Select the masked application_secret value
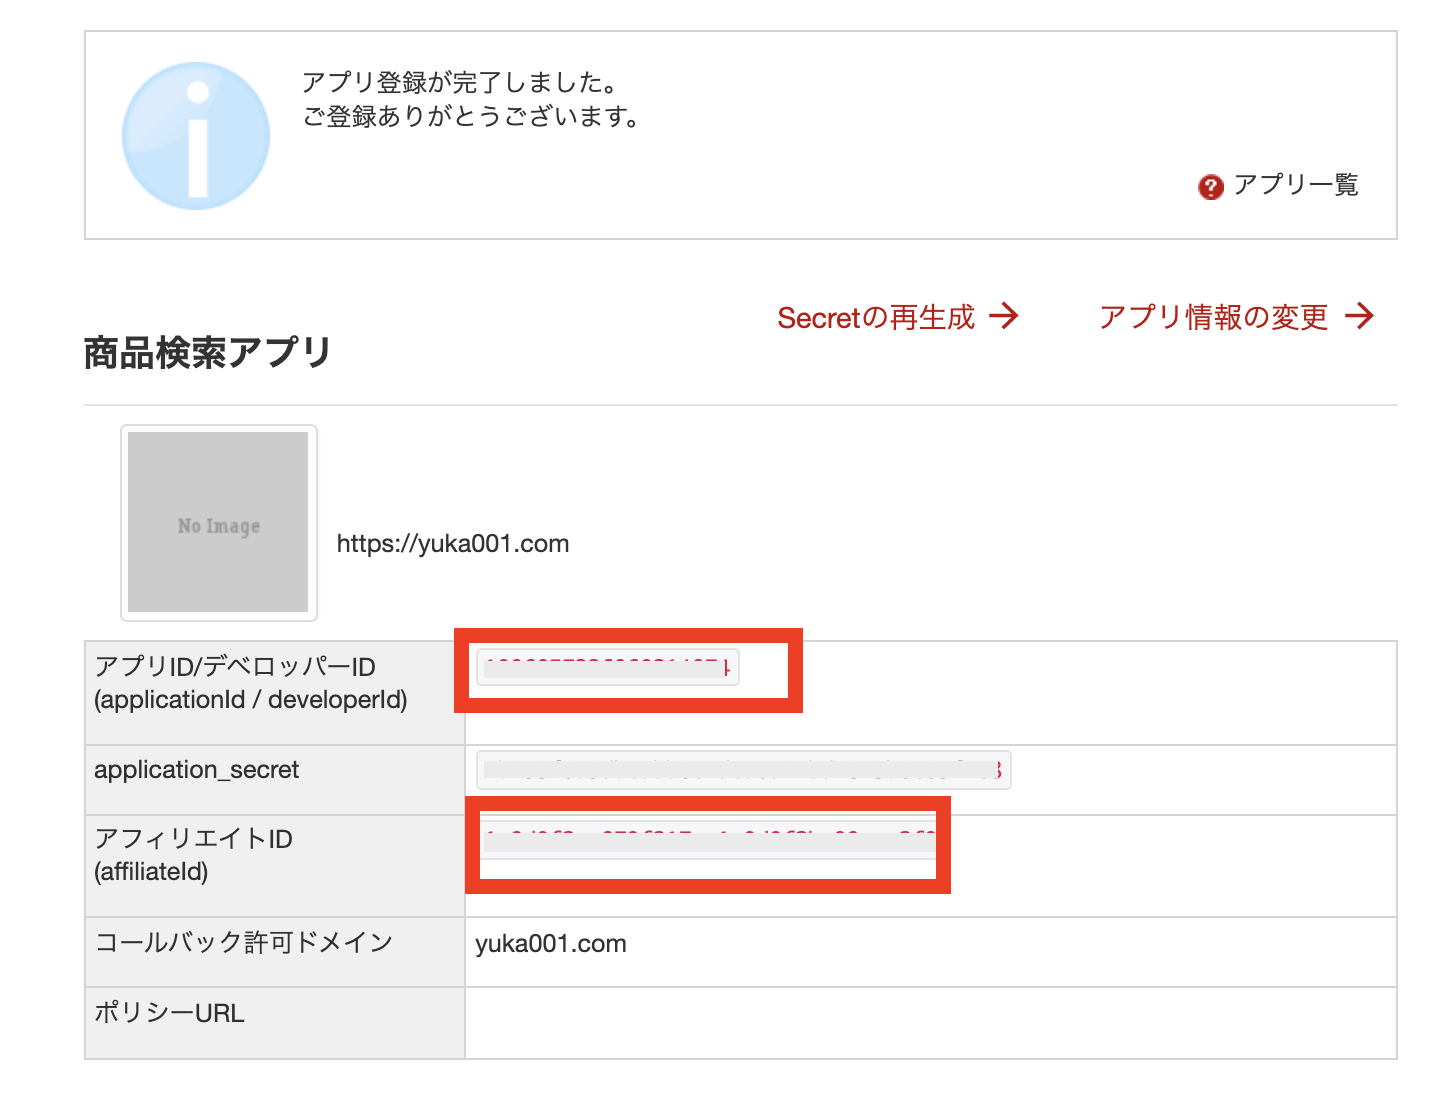This screenshot has width=1452, height=1104. click(743, 769)
